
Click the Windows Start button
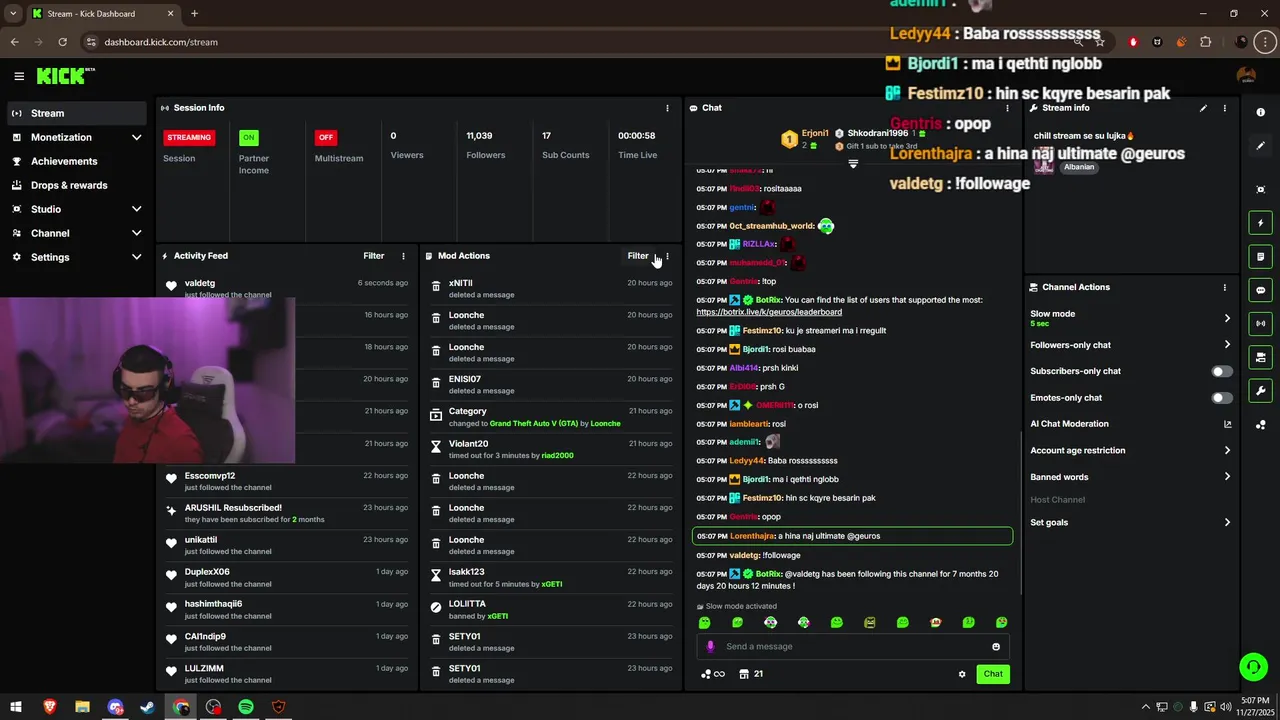coord(17,707)
